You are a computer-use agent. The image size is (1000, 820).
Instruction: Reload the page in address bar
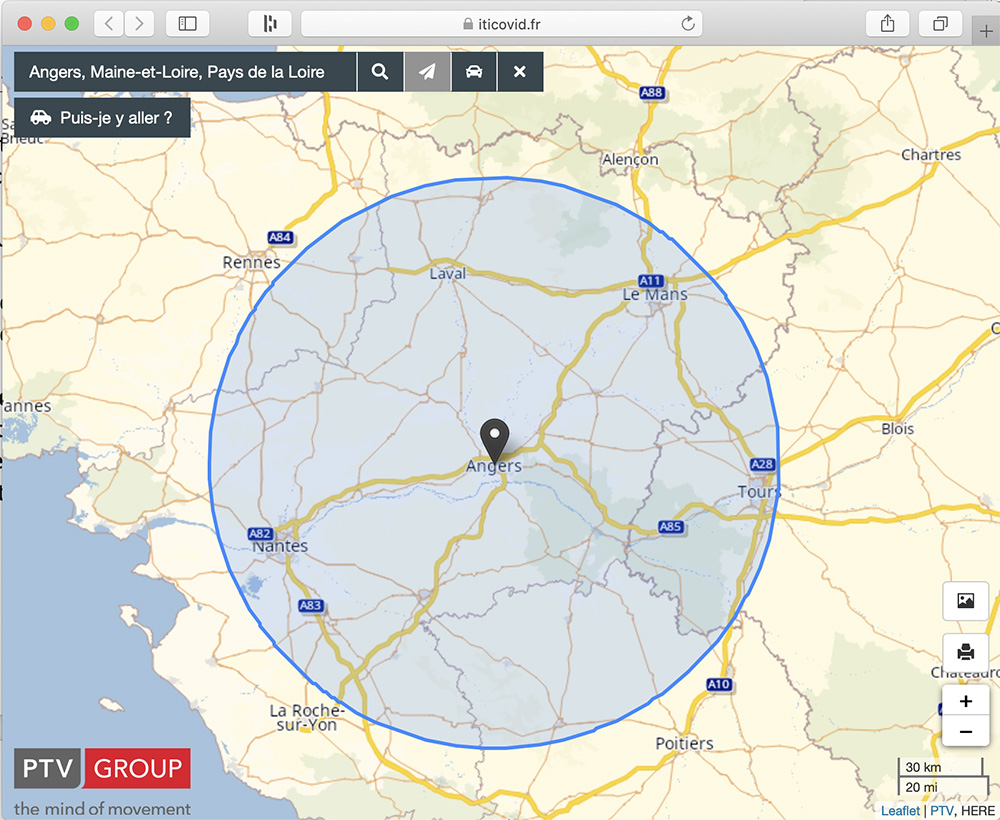pos(687,24)
